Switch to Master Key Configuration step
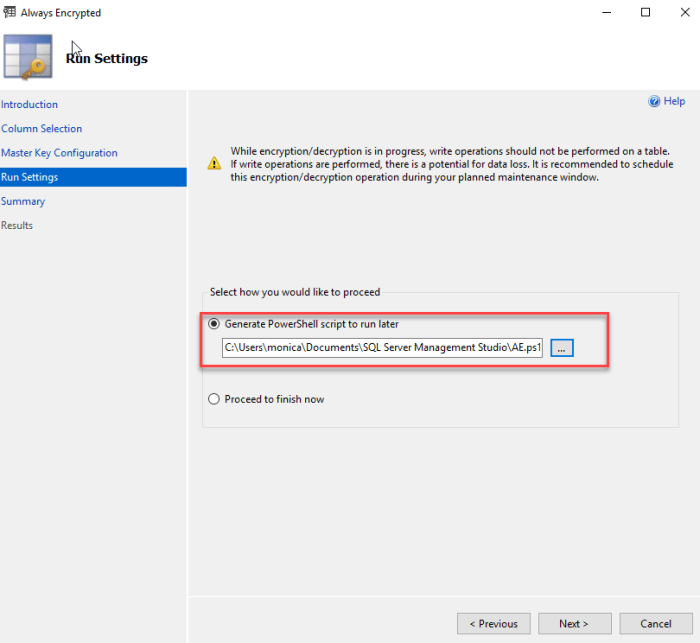The height and width of the screenshot is (643, 700). pyautogui.click(x=60, y=153)
